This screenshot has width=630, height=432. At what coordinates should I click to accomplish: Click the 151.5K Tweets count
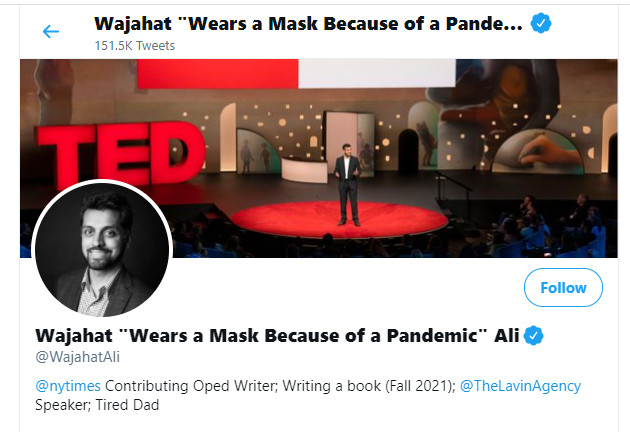point(135,46)
